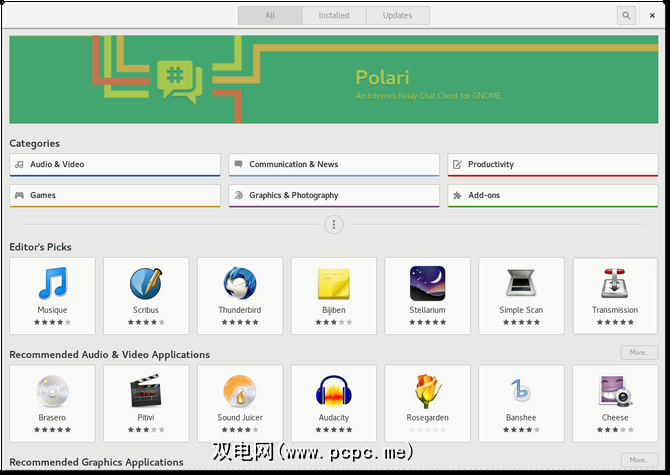
Task: Click the speech bubble icon in Communication & News
Action: coord(238,164)
